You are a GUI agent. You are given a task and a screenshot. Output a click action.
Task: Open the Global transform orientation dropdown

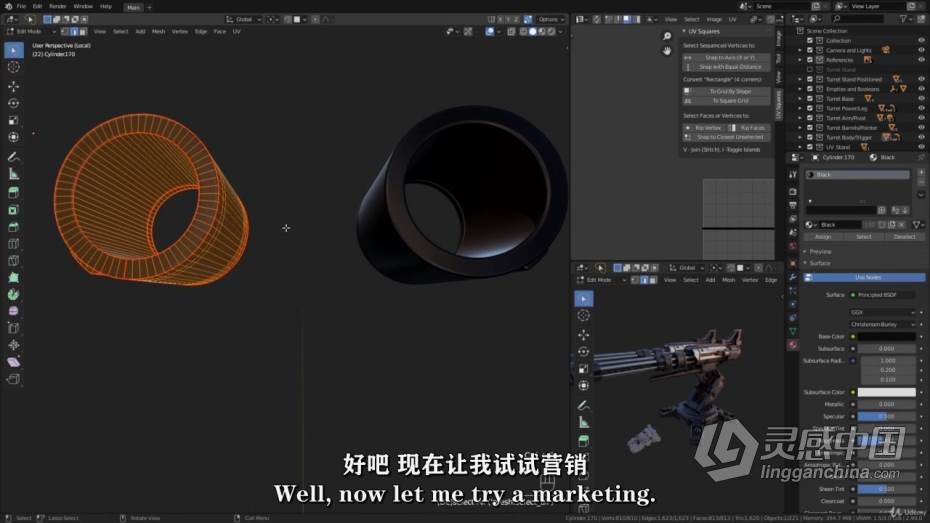(x=244, y=20)
